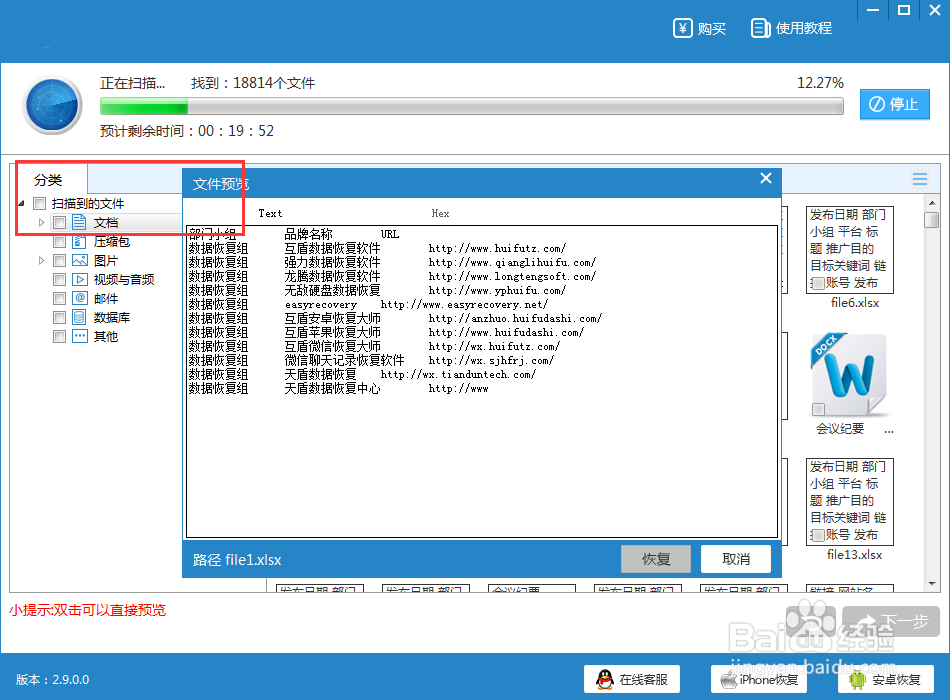Check the 其他 checkbox
This screenshot has width=950, height=700.
point(59,336)
